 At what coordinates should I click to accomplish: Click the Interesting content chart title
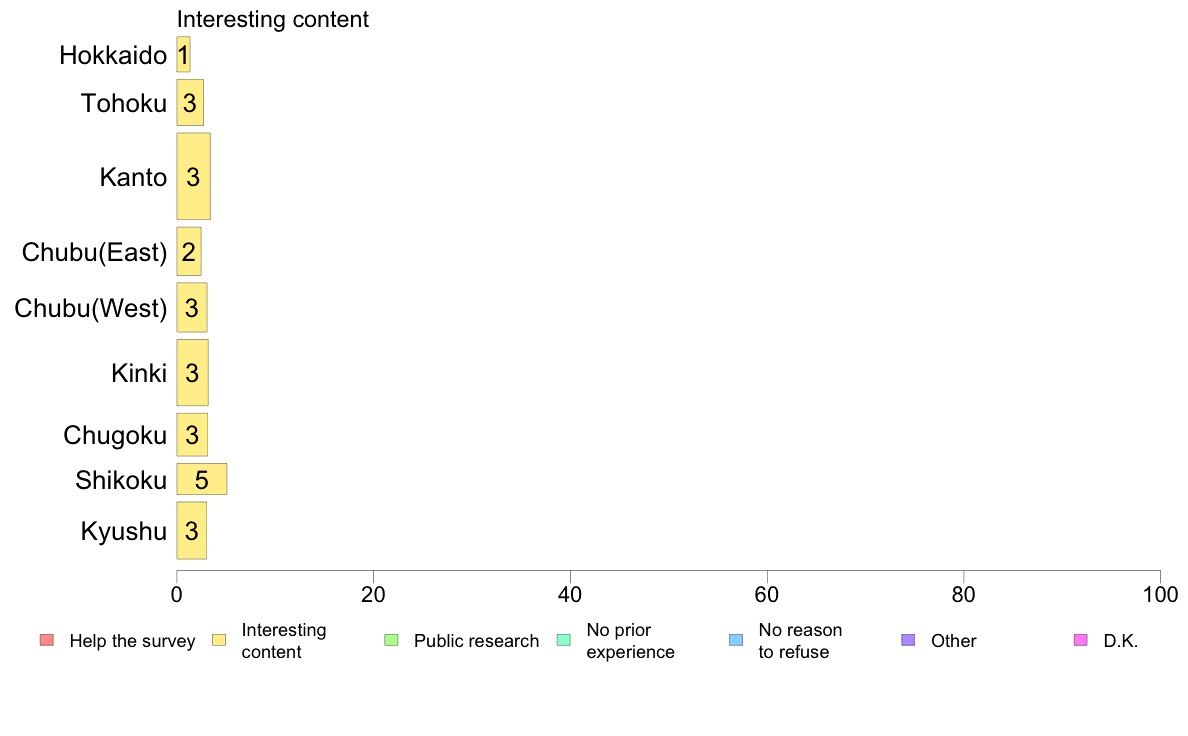click(273, 20)
